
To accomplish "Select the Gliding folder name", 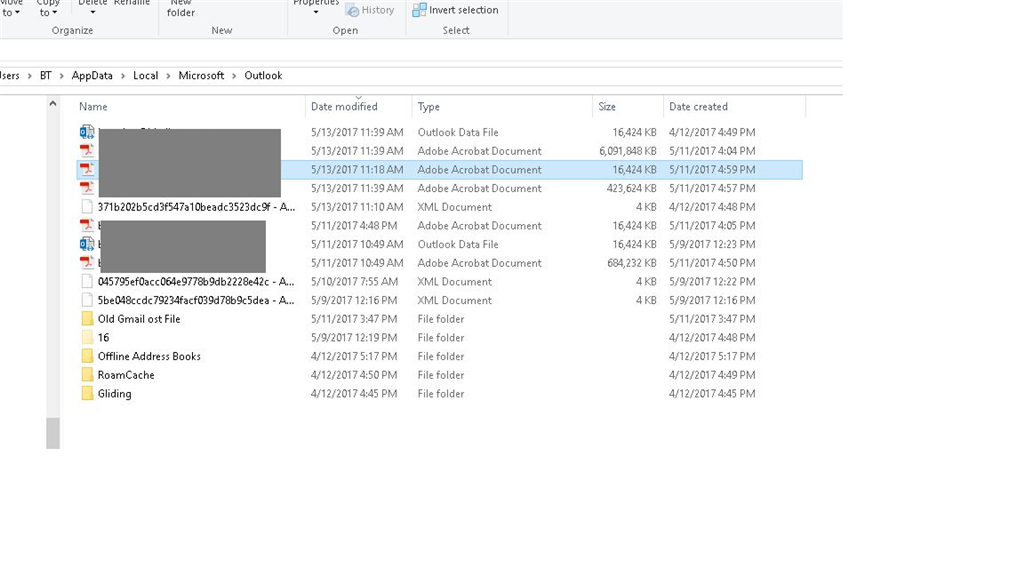I will [x=114, y=394].
